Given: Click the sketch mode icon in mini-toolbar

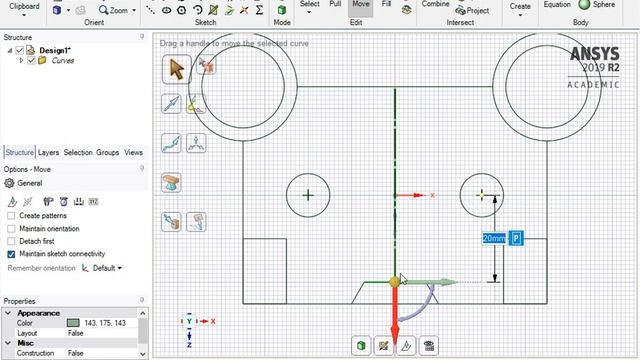Looking at the screenshot, I should (x=383, y=346).
